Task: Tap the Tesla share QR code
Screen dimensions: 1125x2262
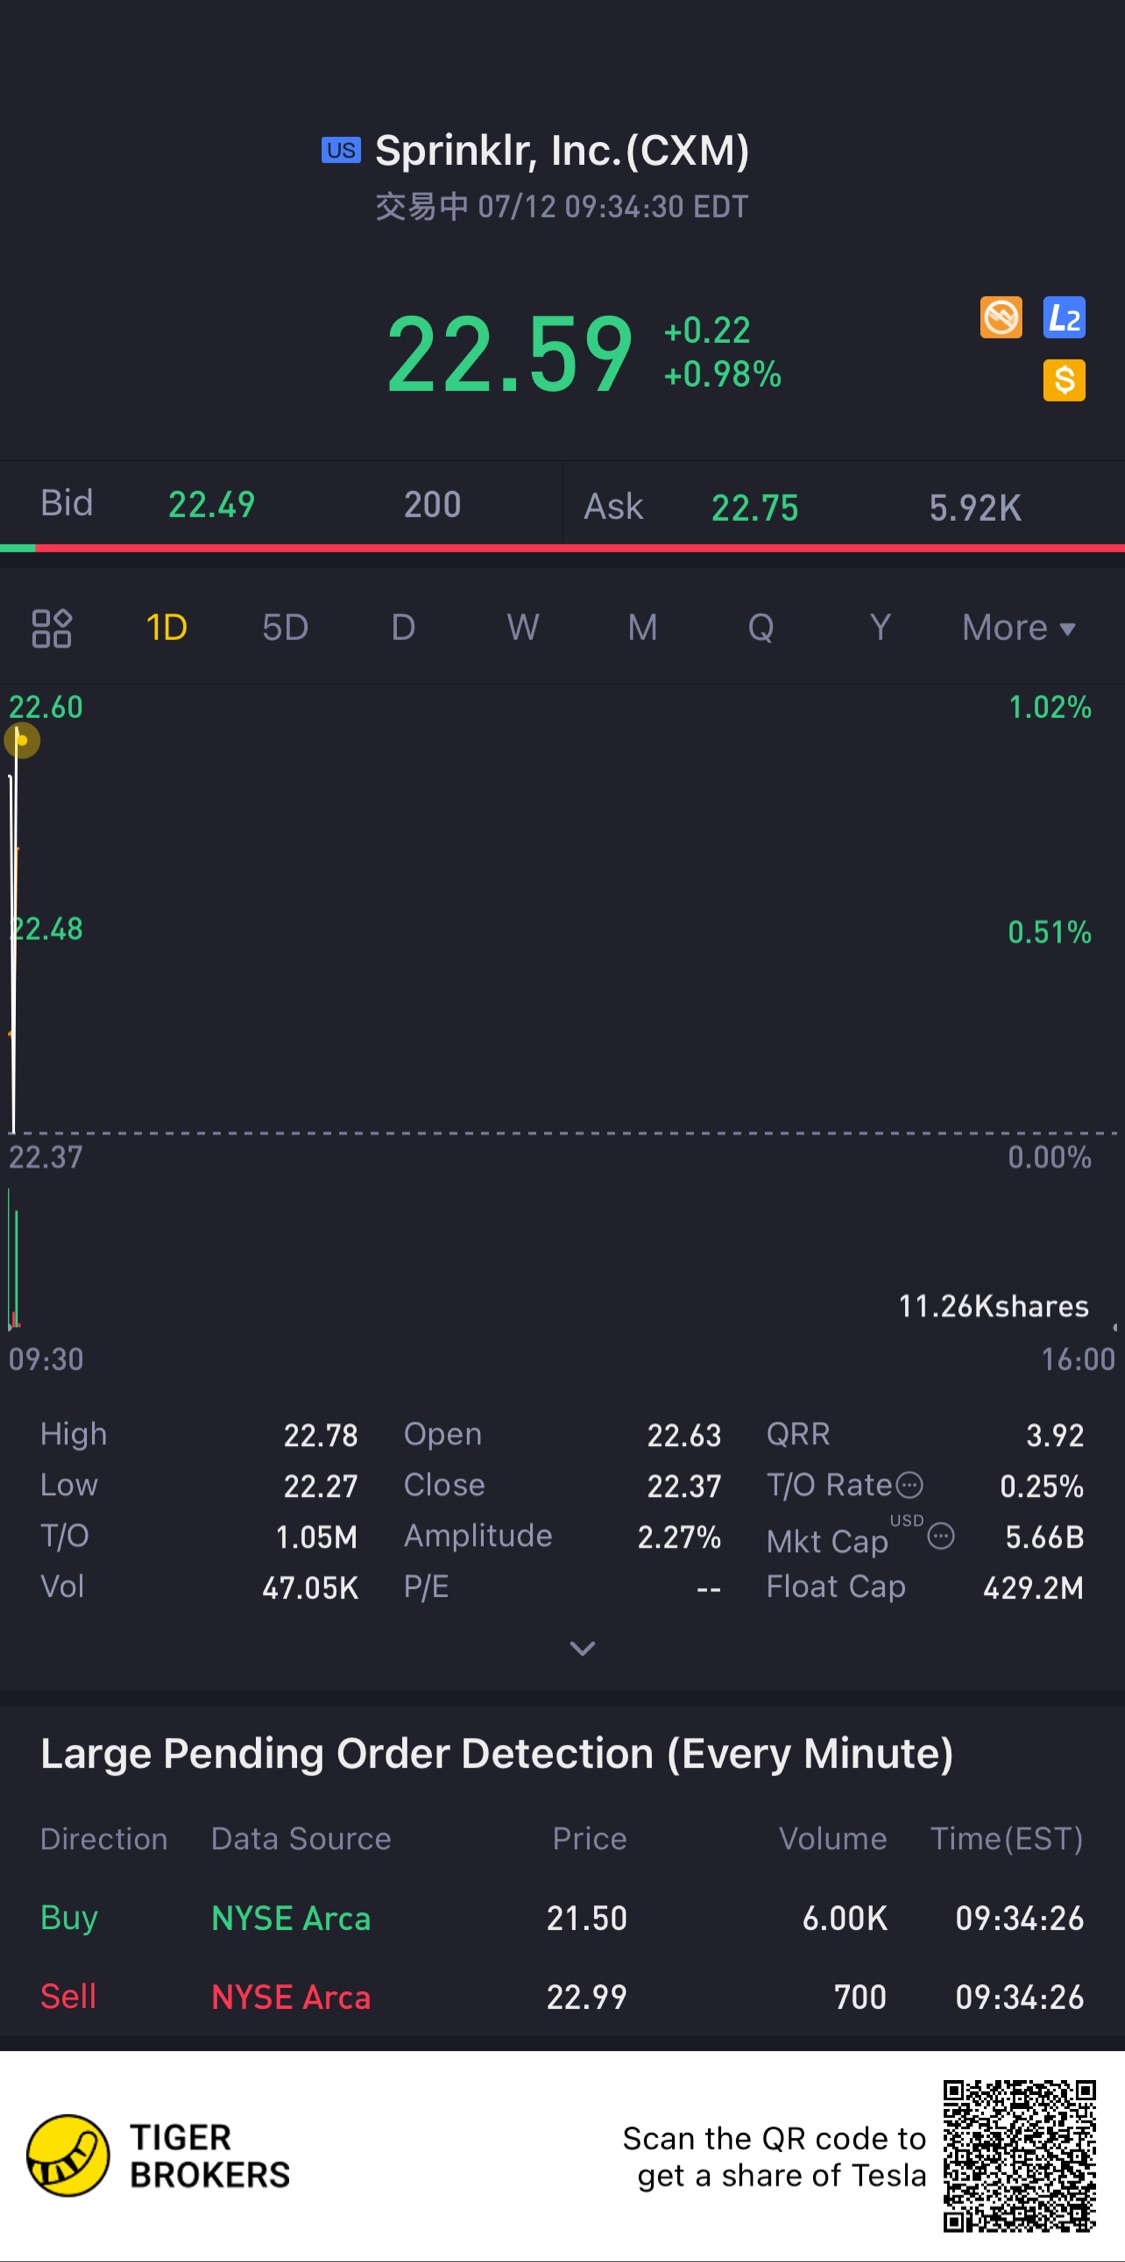Action: coord(1019,2155)
